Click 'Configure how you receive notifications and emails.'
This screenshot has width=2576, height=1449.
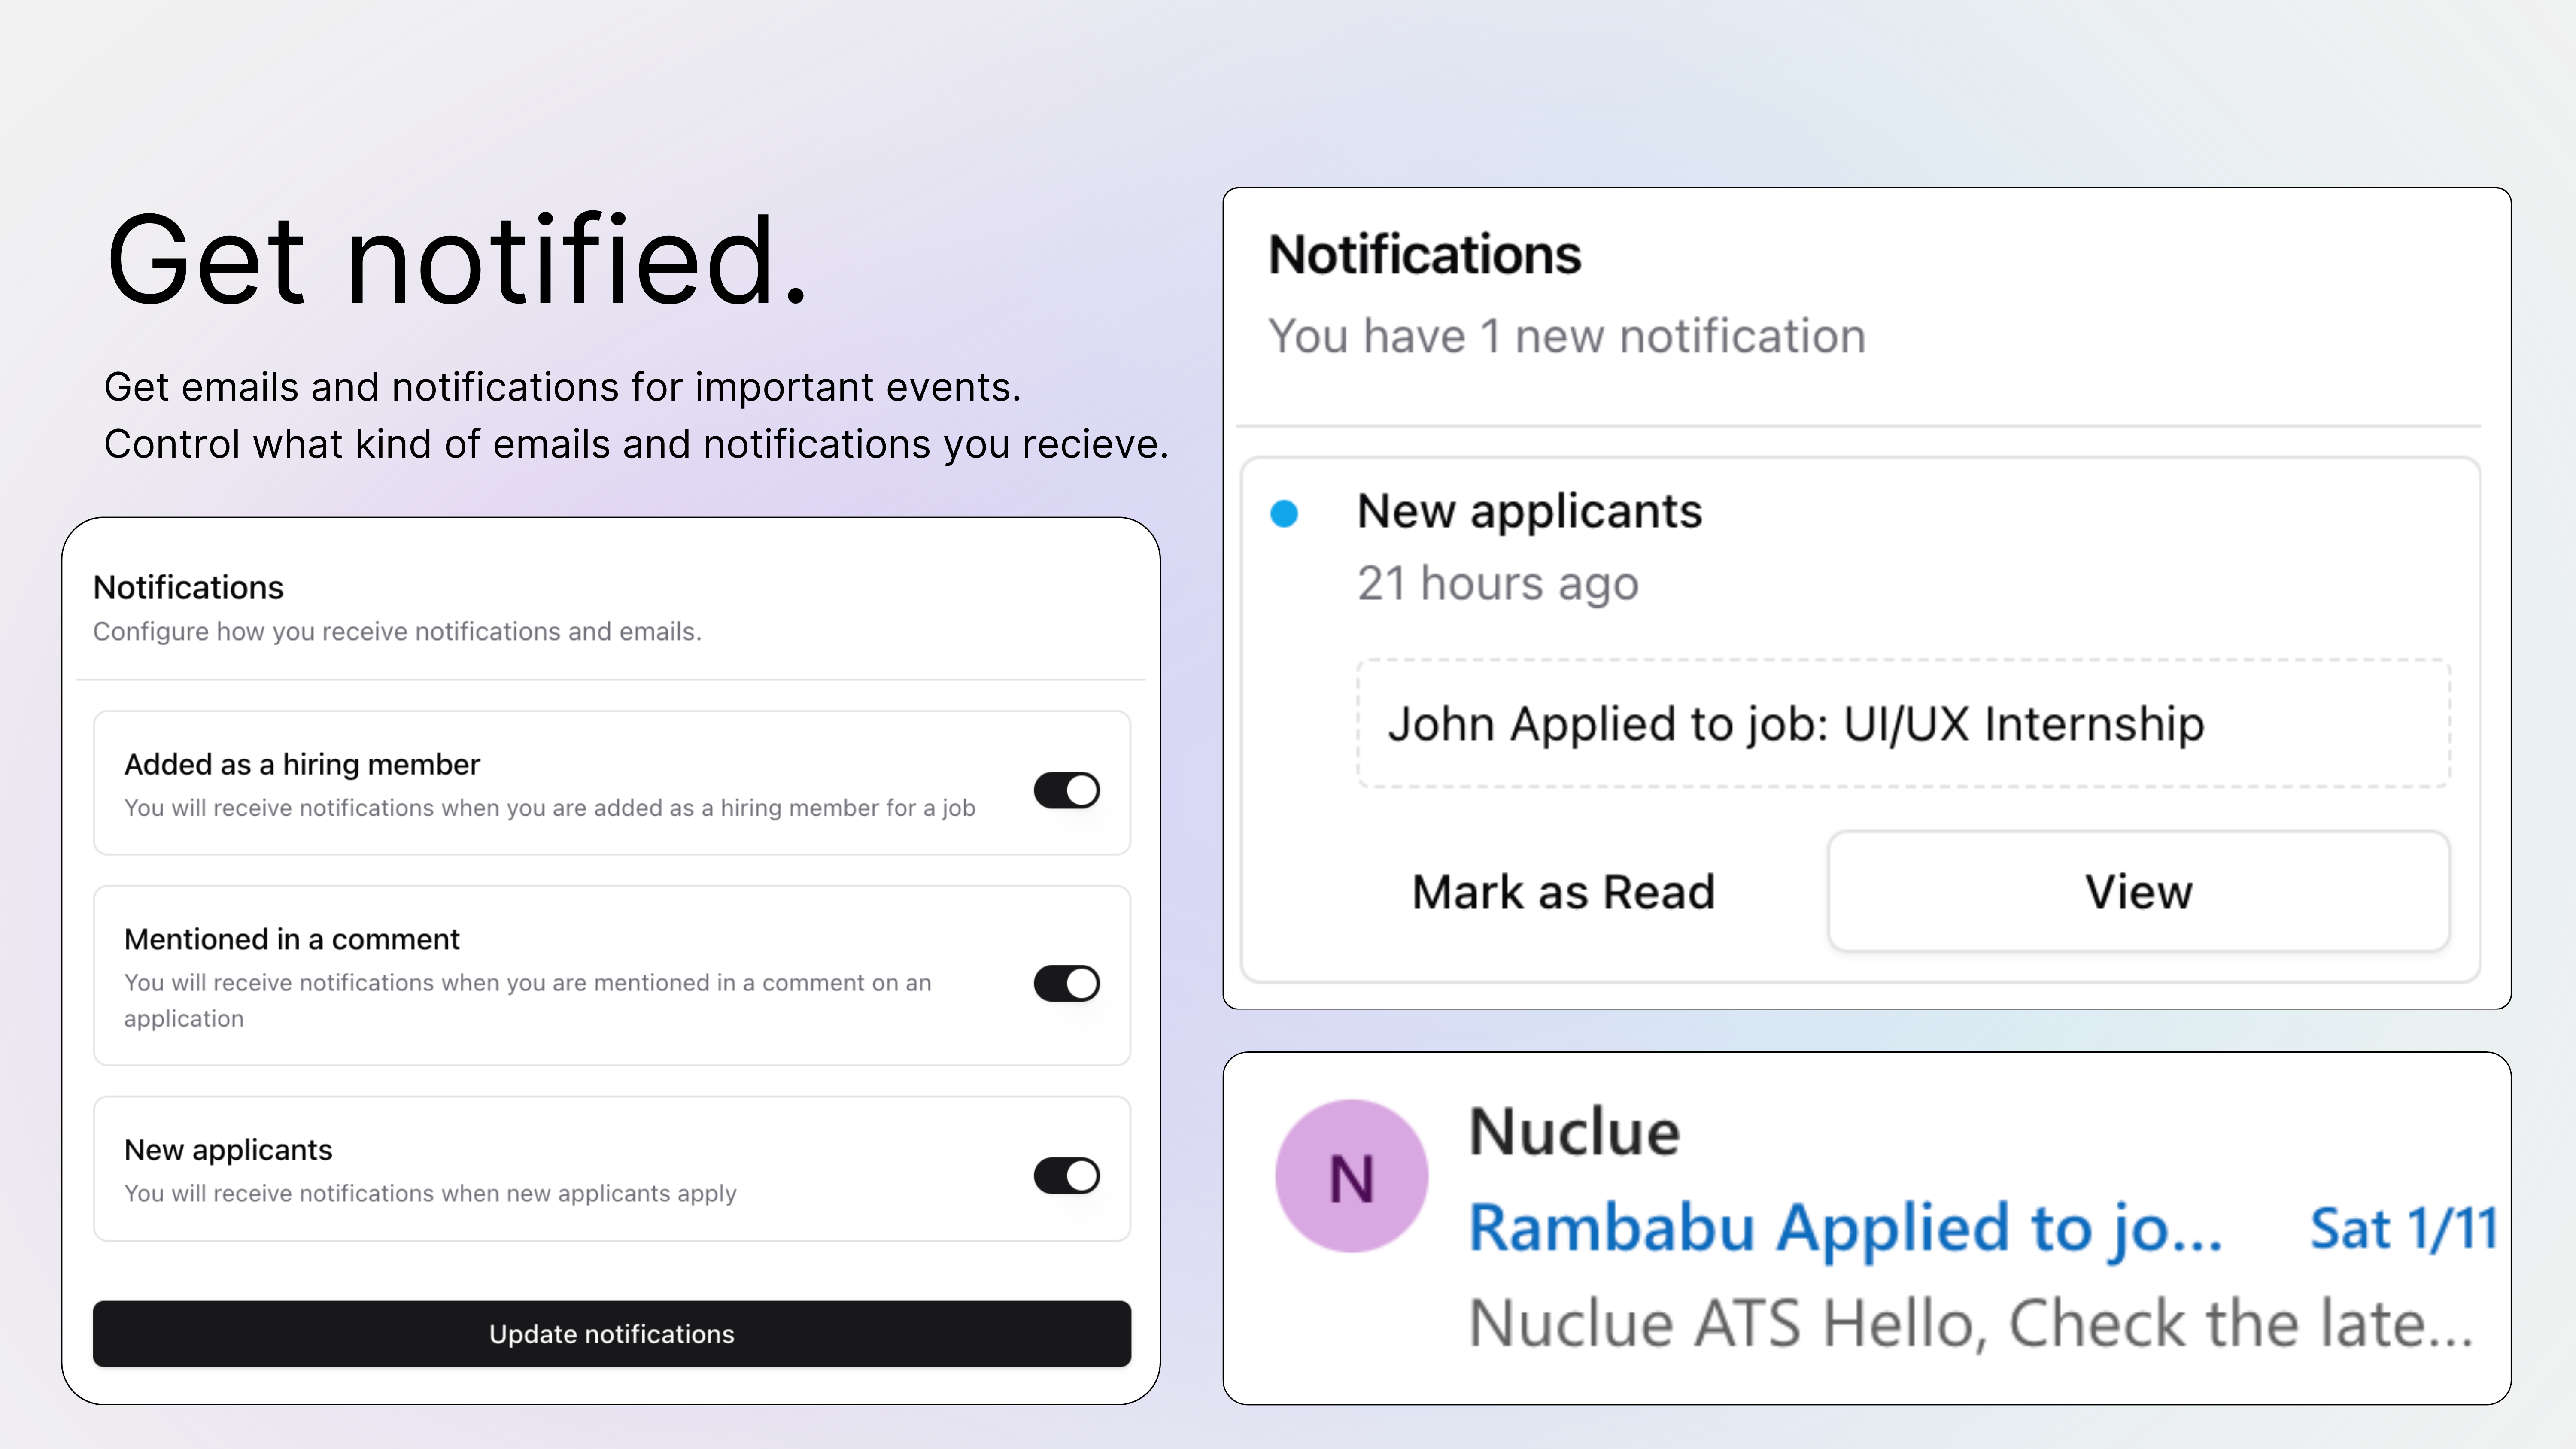pyautogui.click(x=397, y=632)
